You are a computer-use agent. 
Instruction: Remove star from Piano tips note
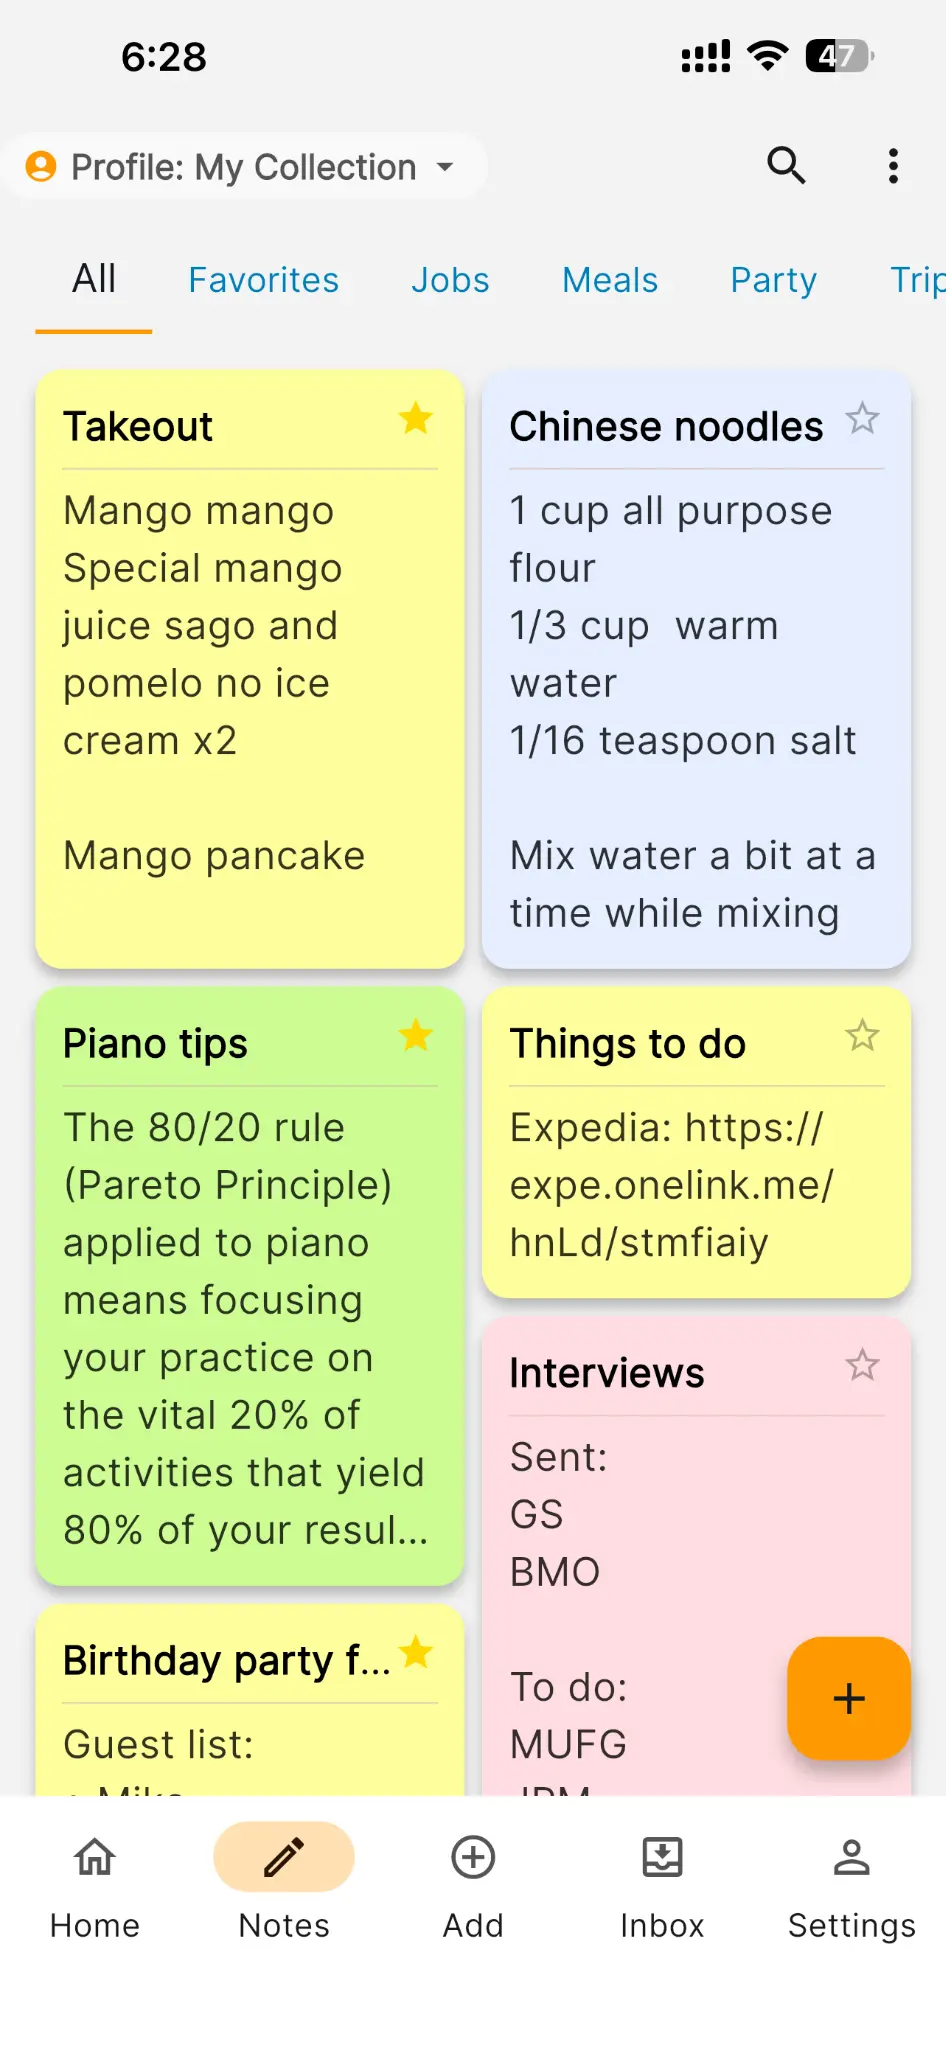pos(416,1035)
